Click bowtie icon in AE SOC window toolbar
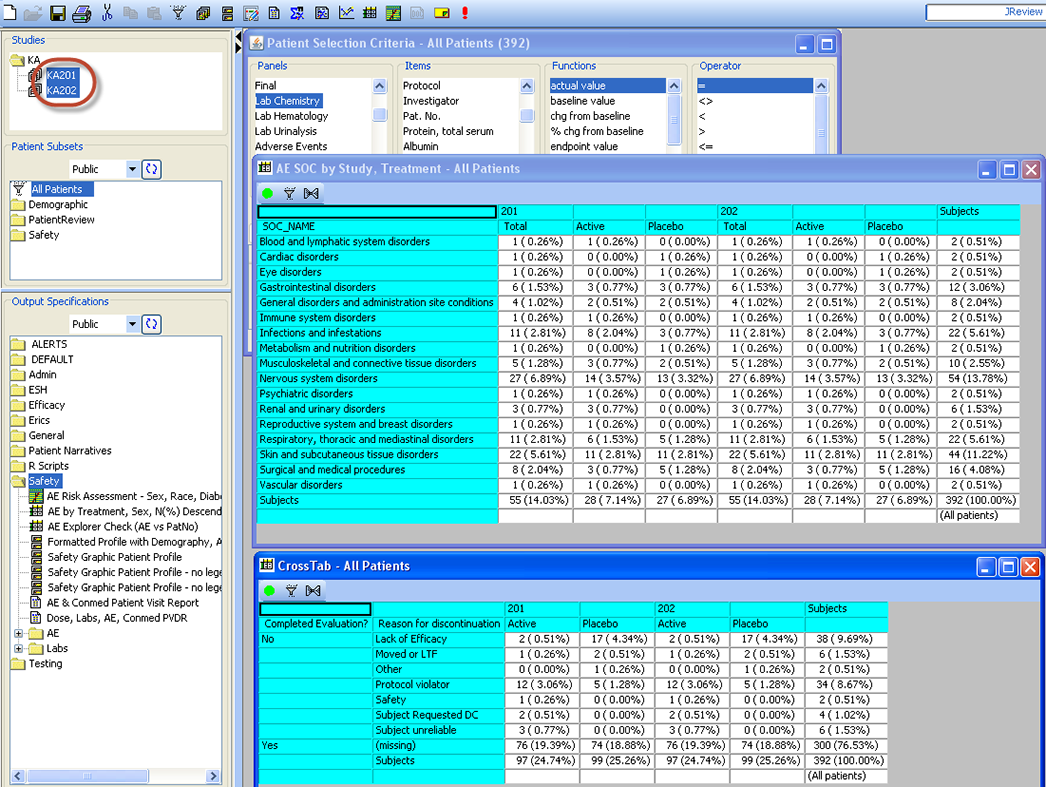 coord(311,193)
